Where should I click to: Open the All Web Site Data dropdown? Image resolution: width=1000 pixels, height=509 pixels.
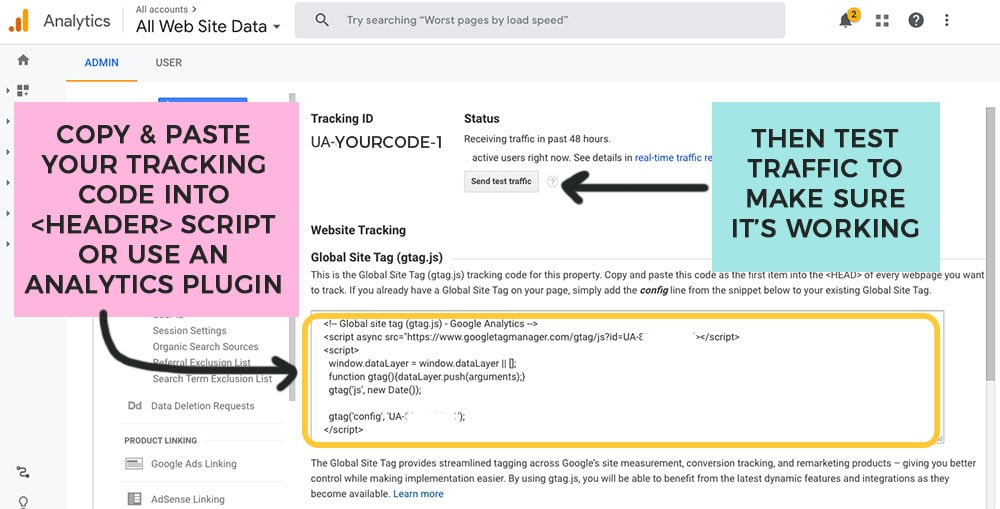pos(208,27)
